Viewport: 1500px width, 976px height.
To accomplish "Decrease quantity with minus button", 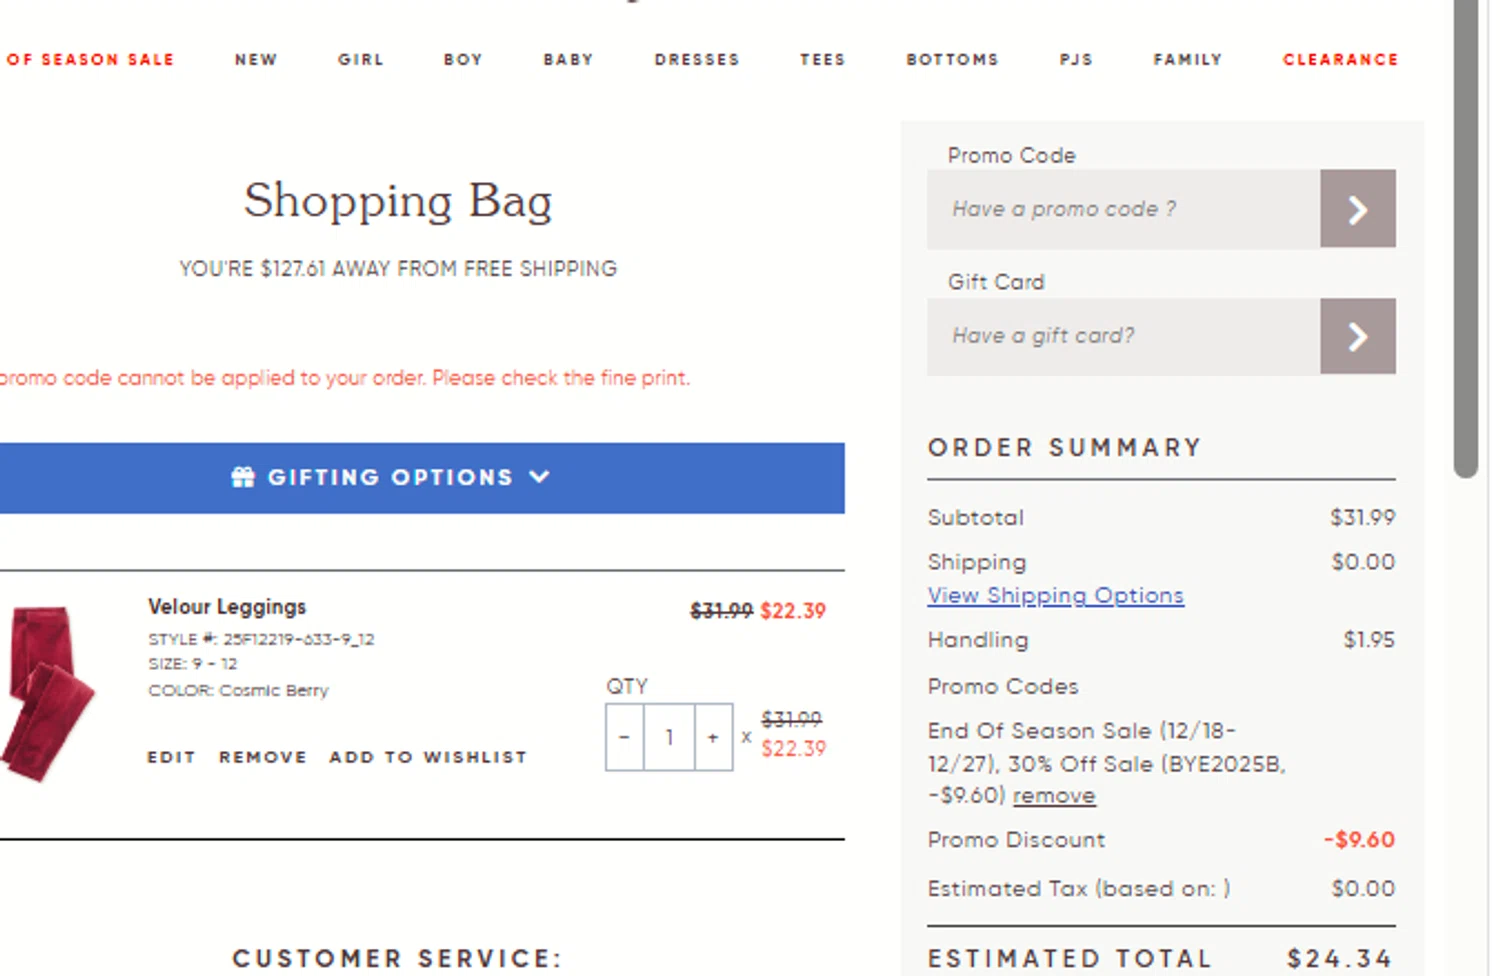I will [x=624, y=738].
